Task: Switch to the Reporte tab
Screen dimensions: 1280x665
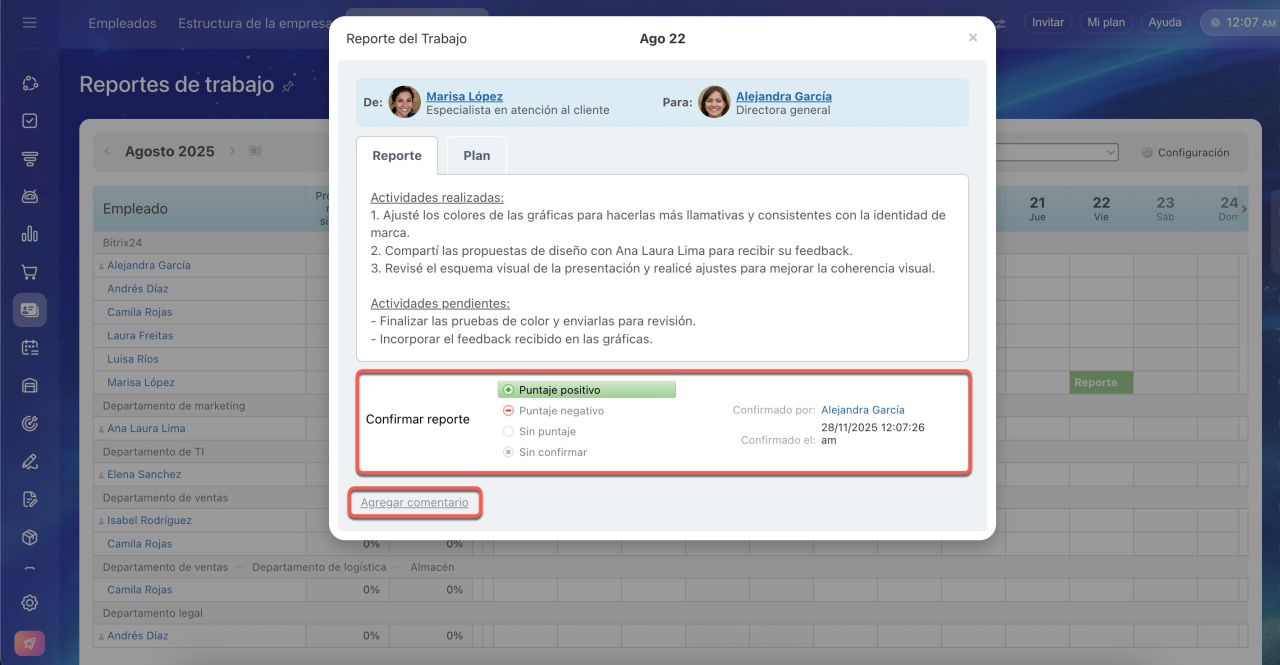Action: (397, 156)
